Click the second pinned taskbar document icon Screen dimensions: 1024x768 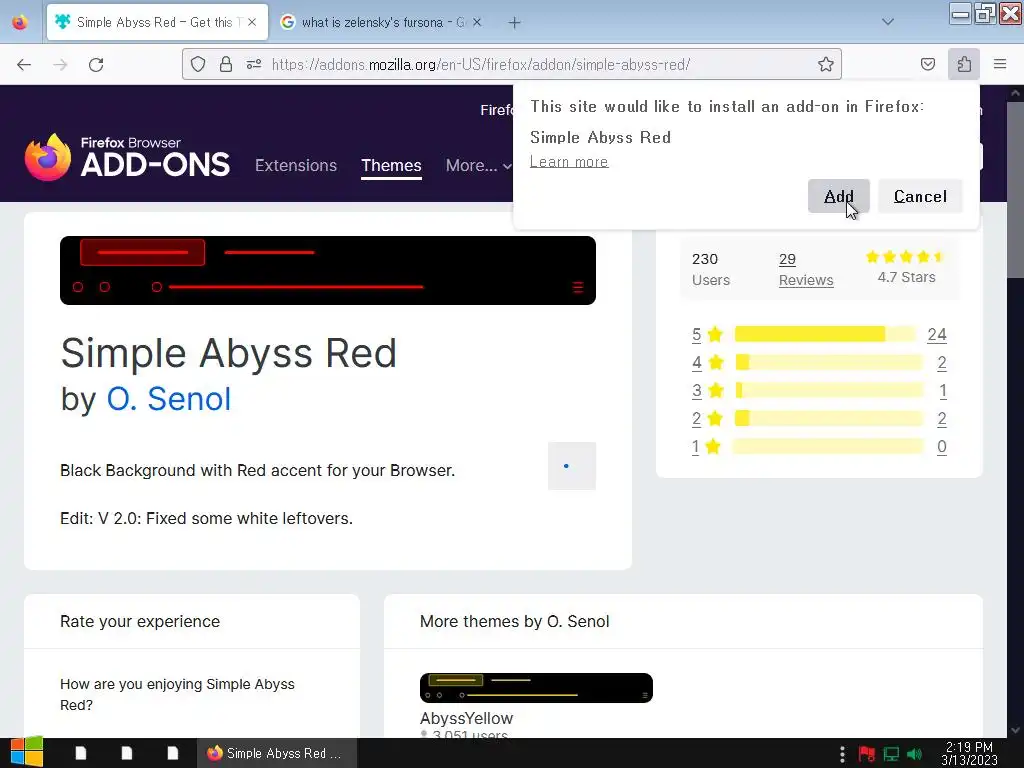[x=127, y=753]
